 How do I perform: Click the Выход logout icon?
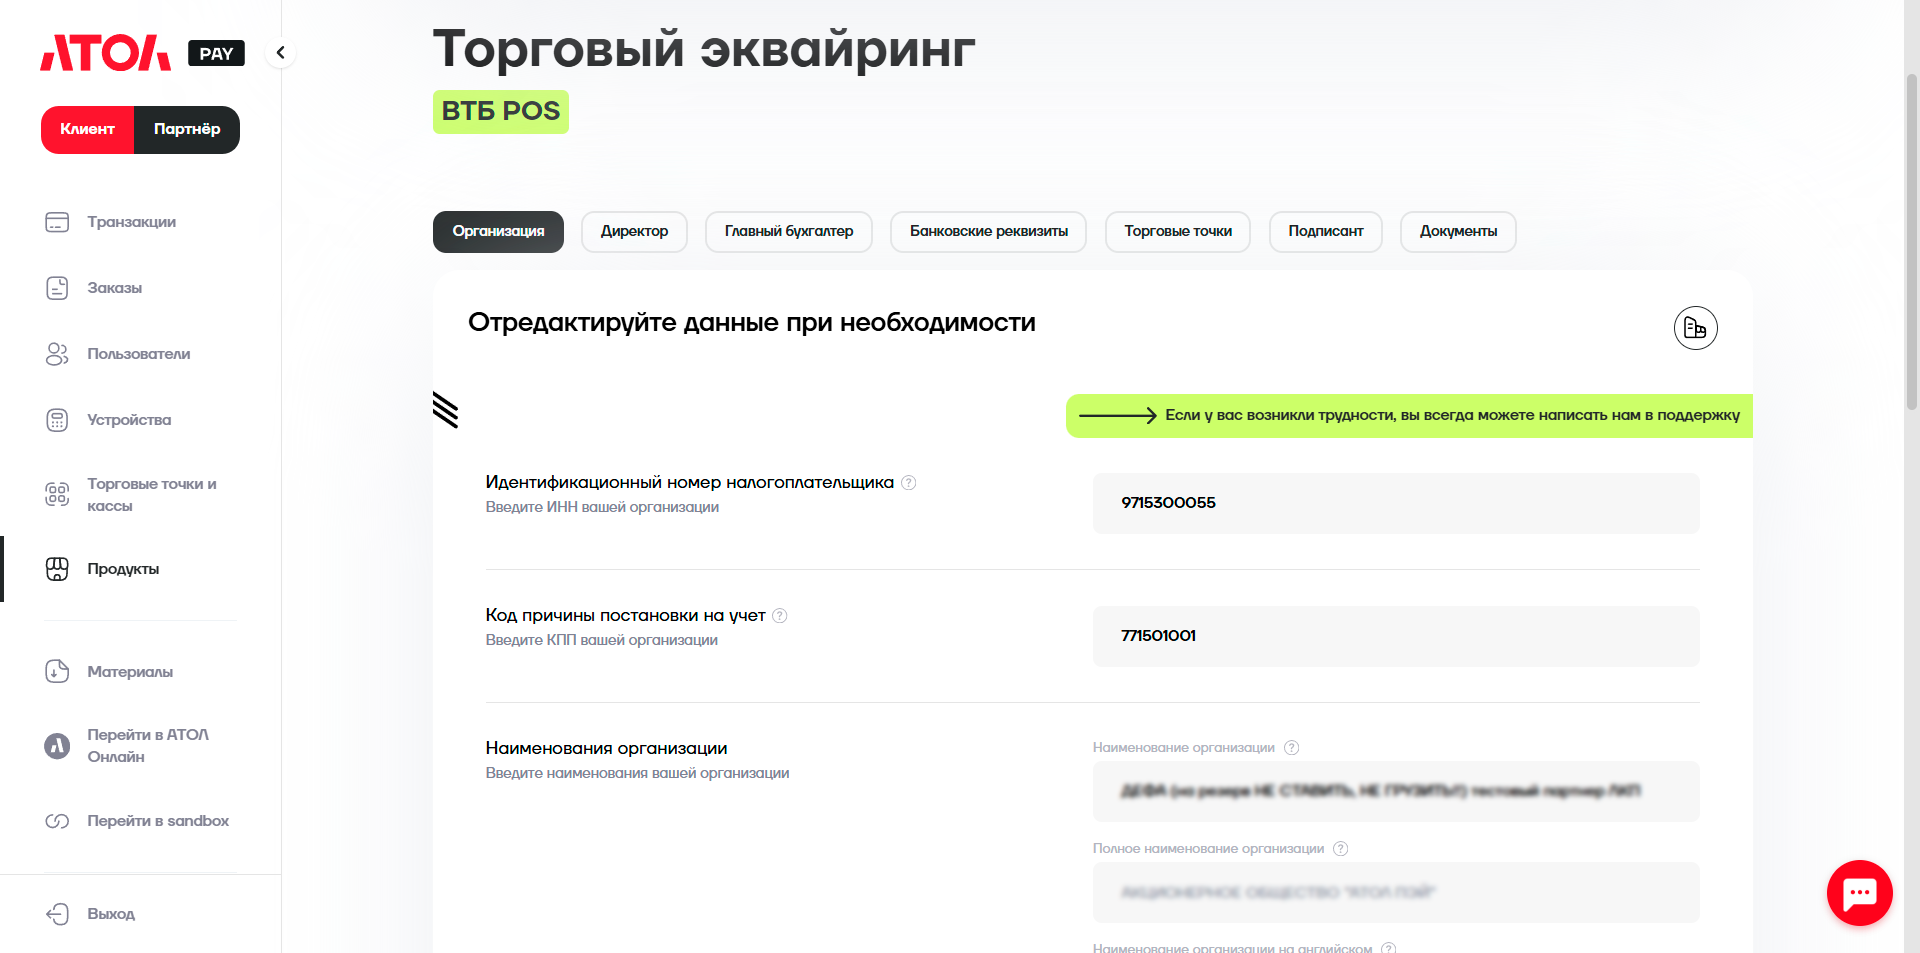[x=57, y=914]
